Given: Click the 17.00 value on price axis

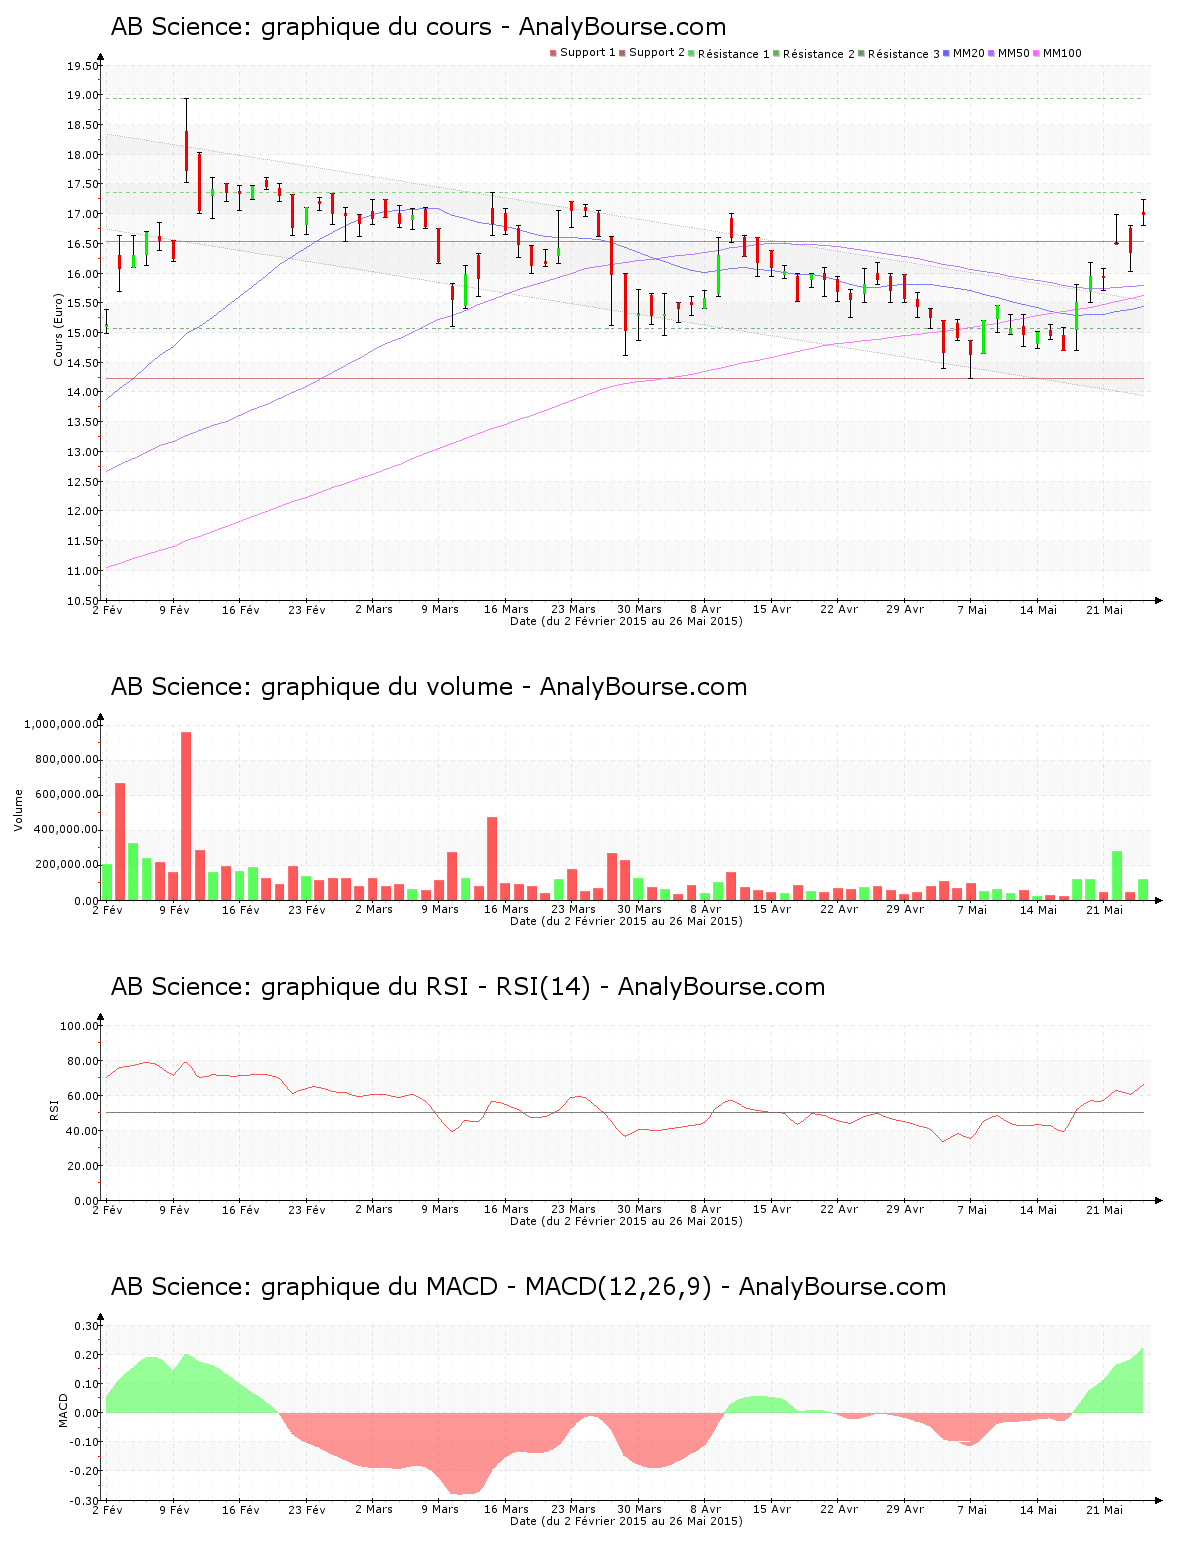Looking at the screenshot, I should [83, 214].
